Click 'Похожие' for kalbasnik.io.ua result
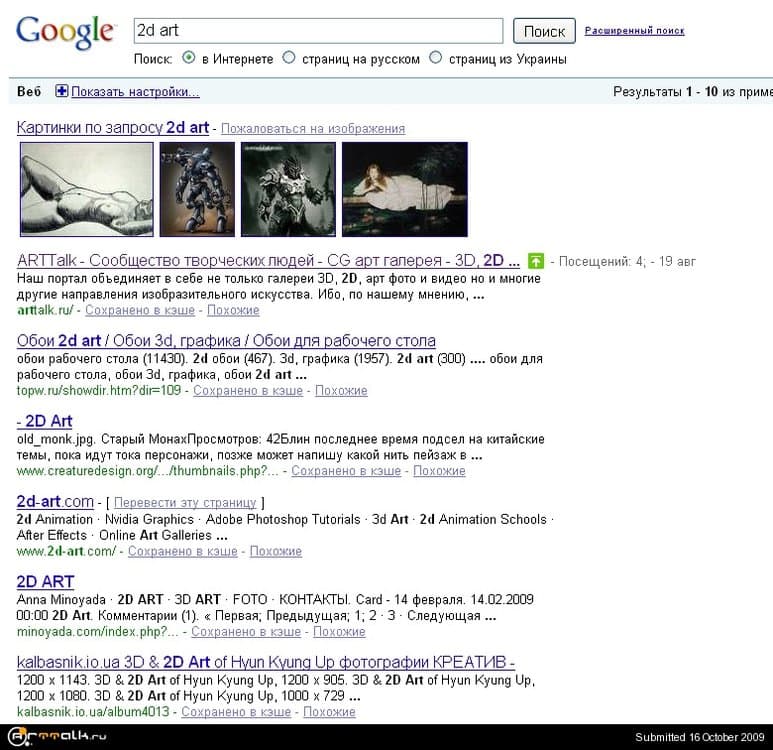 click(x=329, y=712)
